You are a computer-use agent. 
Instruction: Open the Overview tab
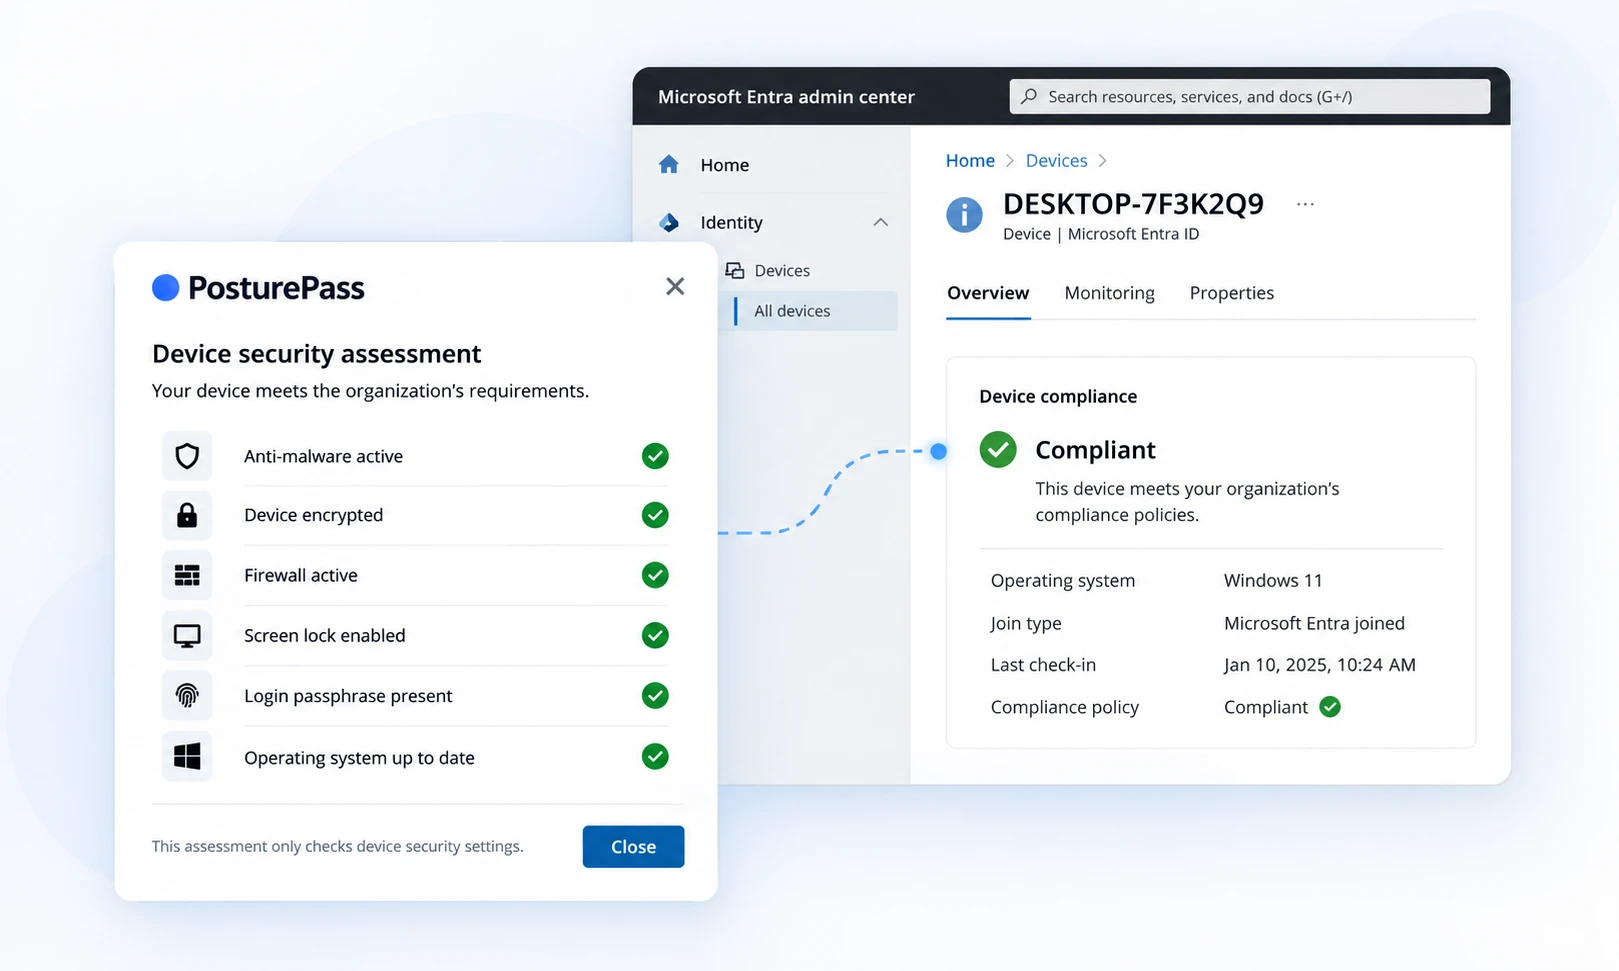click(988, 293)
